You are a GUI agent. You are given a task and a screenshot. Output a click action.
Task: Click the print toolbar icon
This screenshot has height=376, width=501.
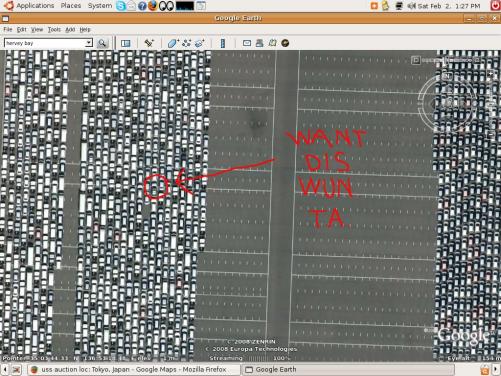coord(259,43)
